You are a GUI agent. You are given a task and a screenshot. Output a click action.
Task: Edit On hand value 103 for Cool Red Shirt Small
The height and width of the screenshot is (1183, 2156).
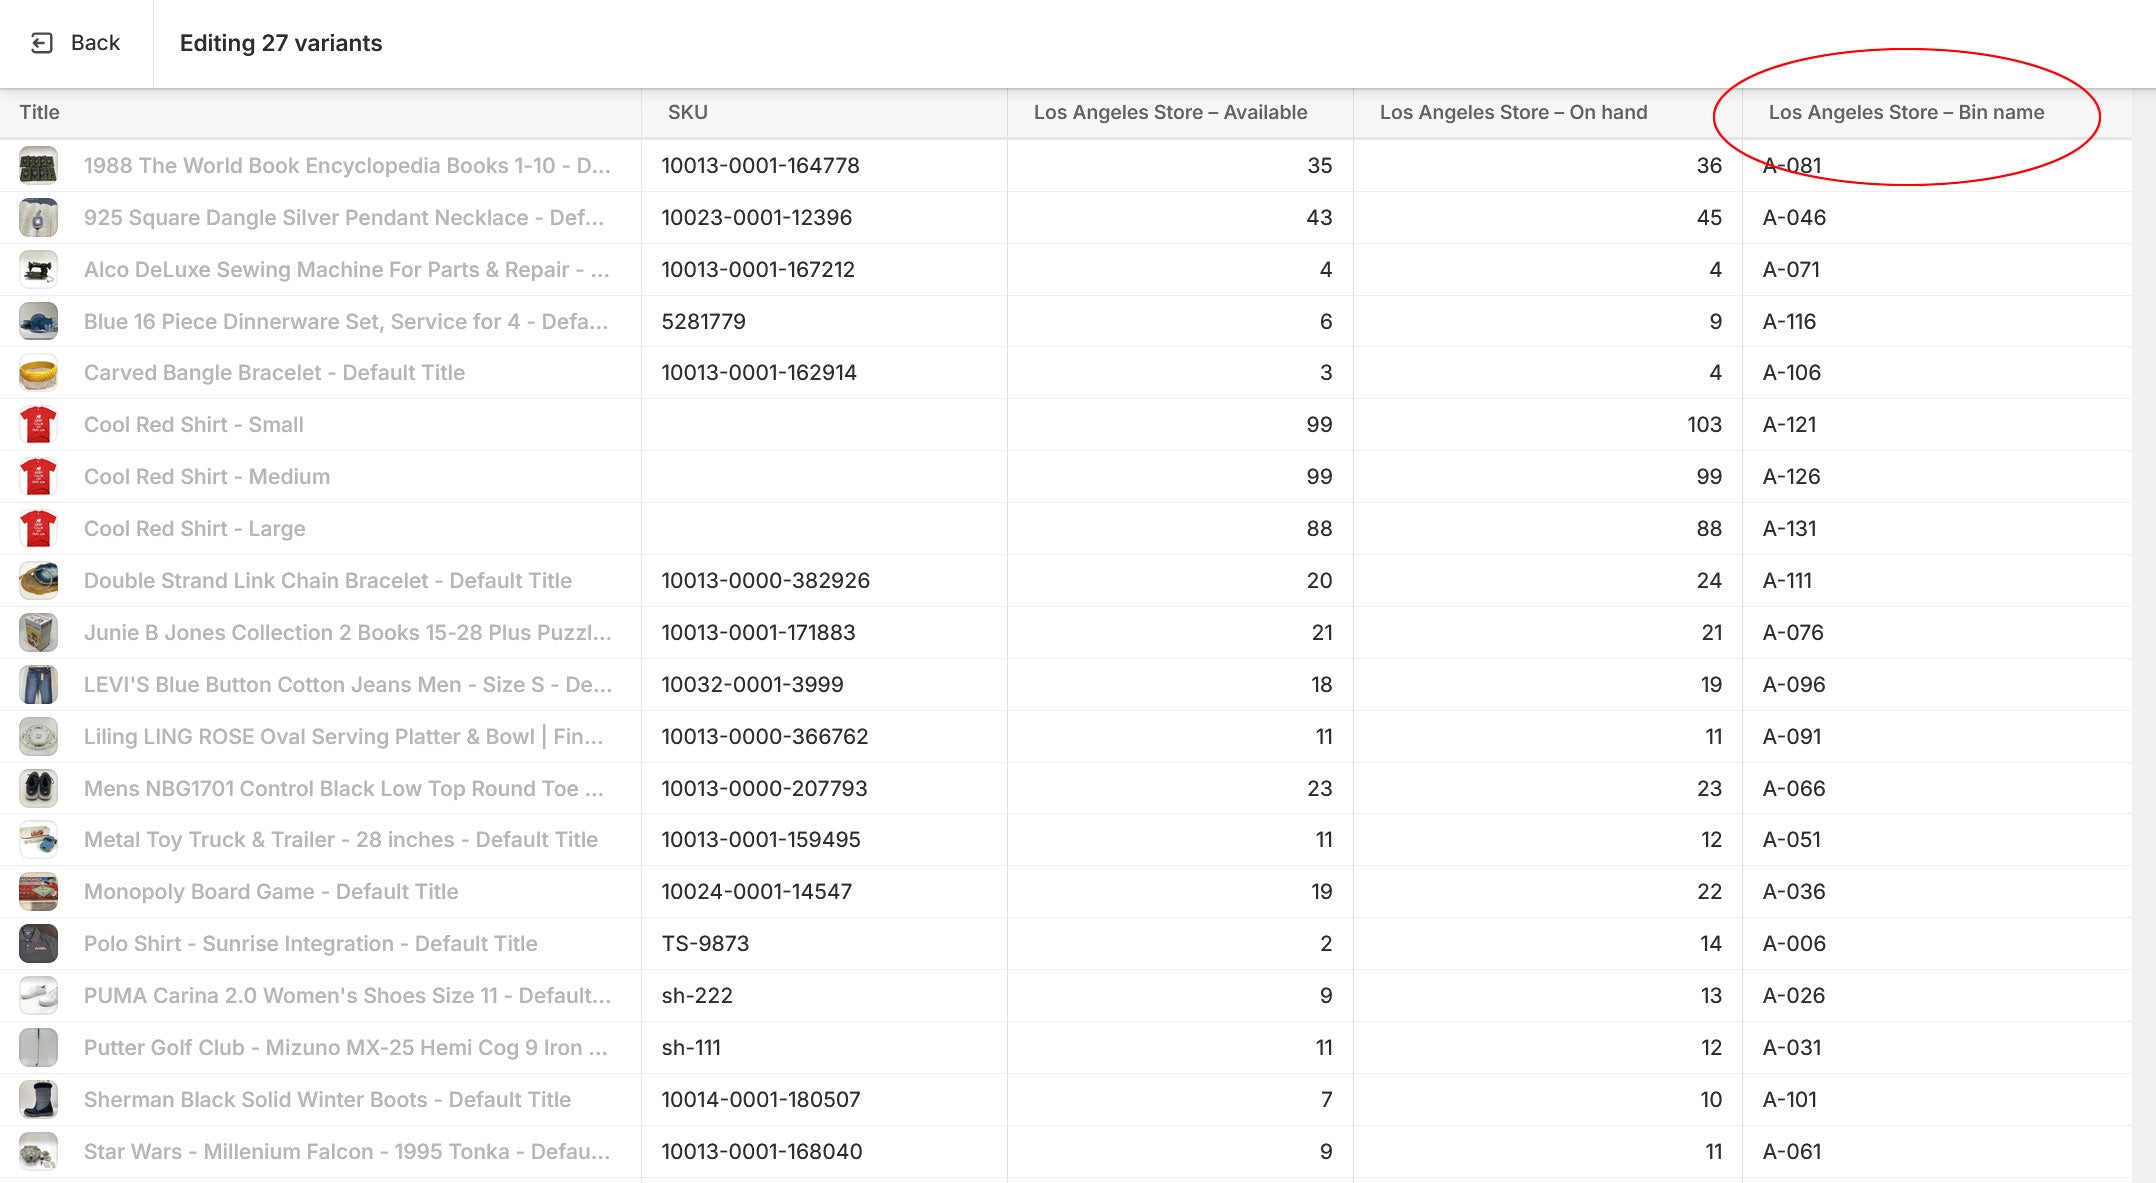point(1548,425)
